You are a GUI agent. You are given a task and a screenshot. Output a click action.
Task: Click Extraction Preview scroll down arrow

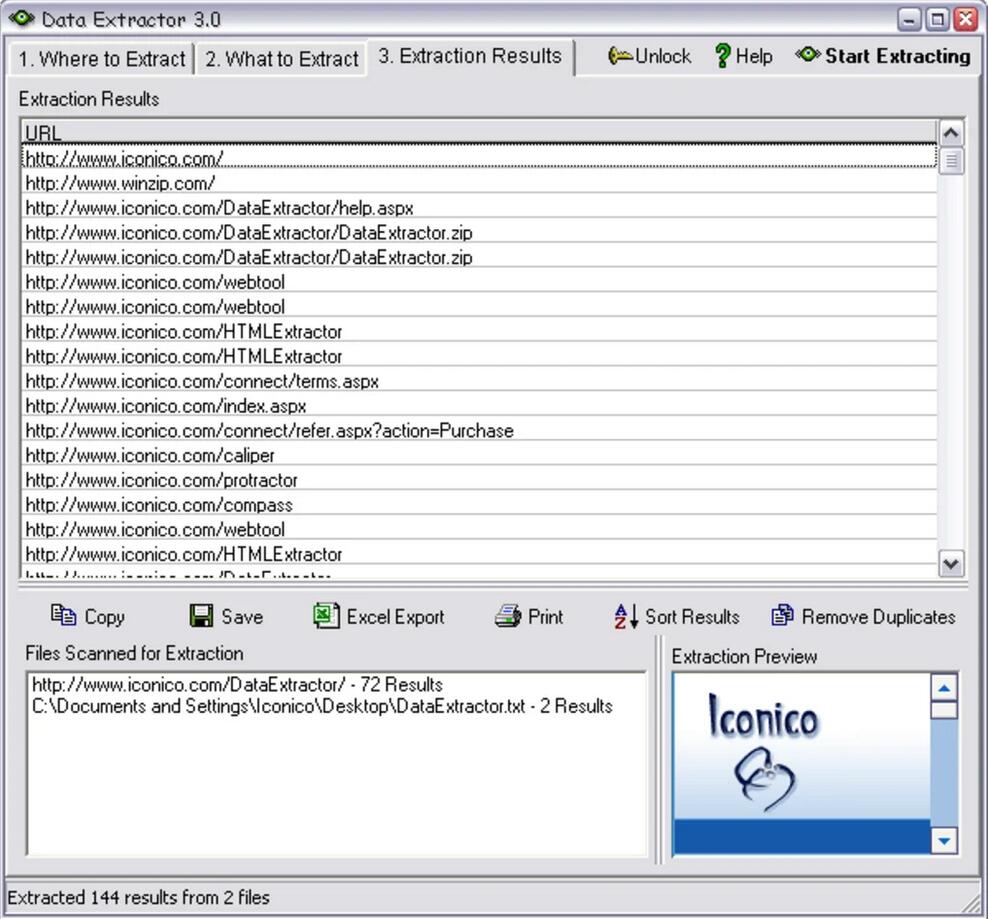[x=944, y=840]
